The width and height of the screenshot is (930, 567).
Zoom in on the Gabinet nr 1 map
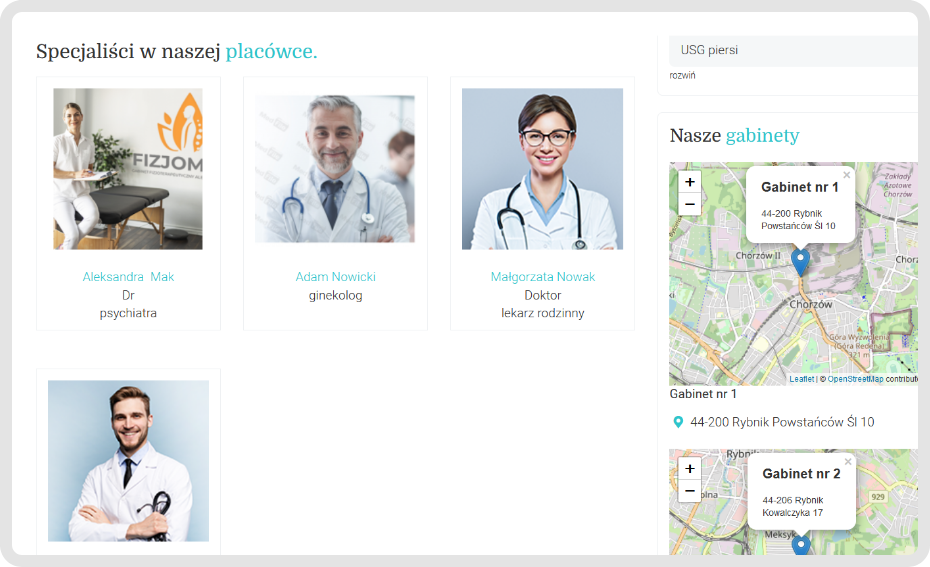(x=690, y=182)
